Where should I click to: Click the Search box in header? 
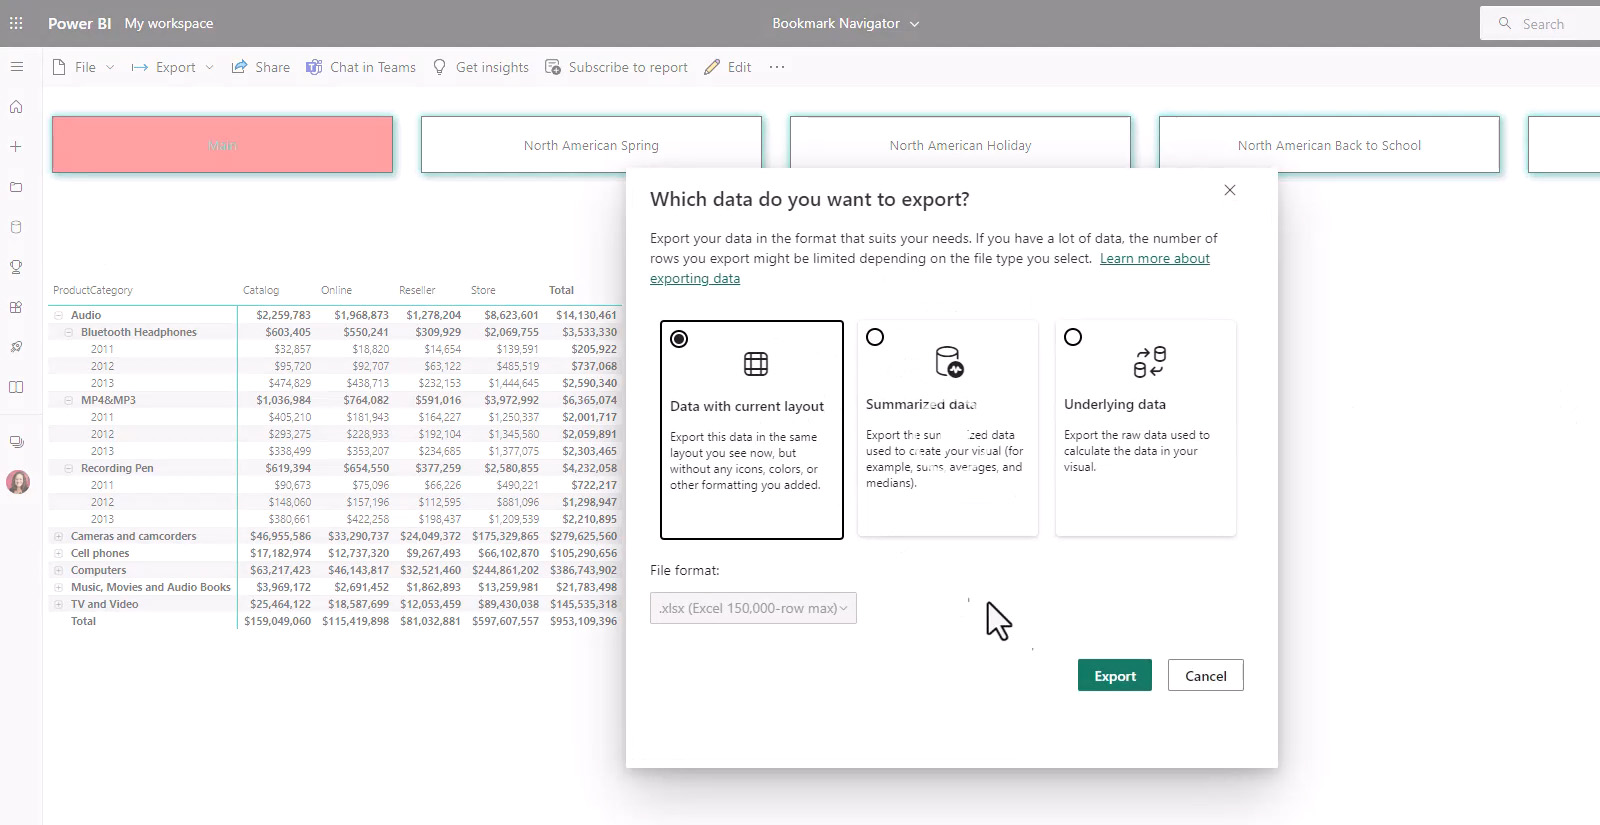click(x=1540, y=23)
